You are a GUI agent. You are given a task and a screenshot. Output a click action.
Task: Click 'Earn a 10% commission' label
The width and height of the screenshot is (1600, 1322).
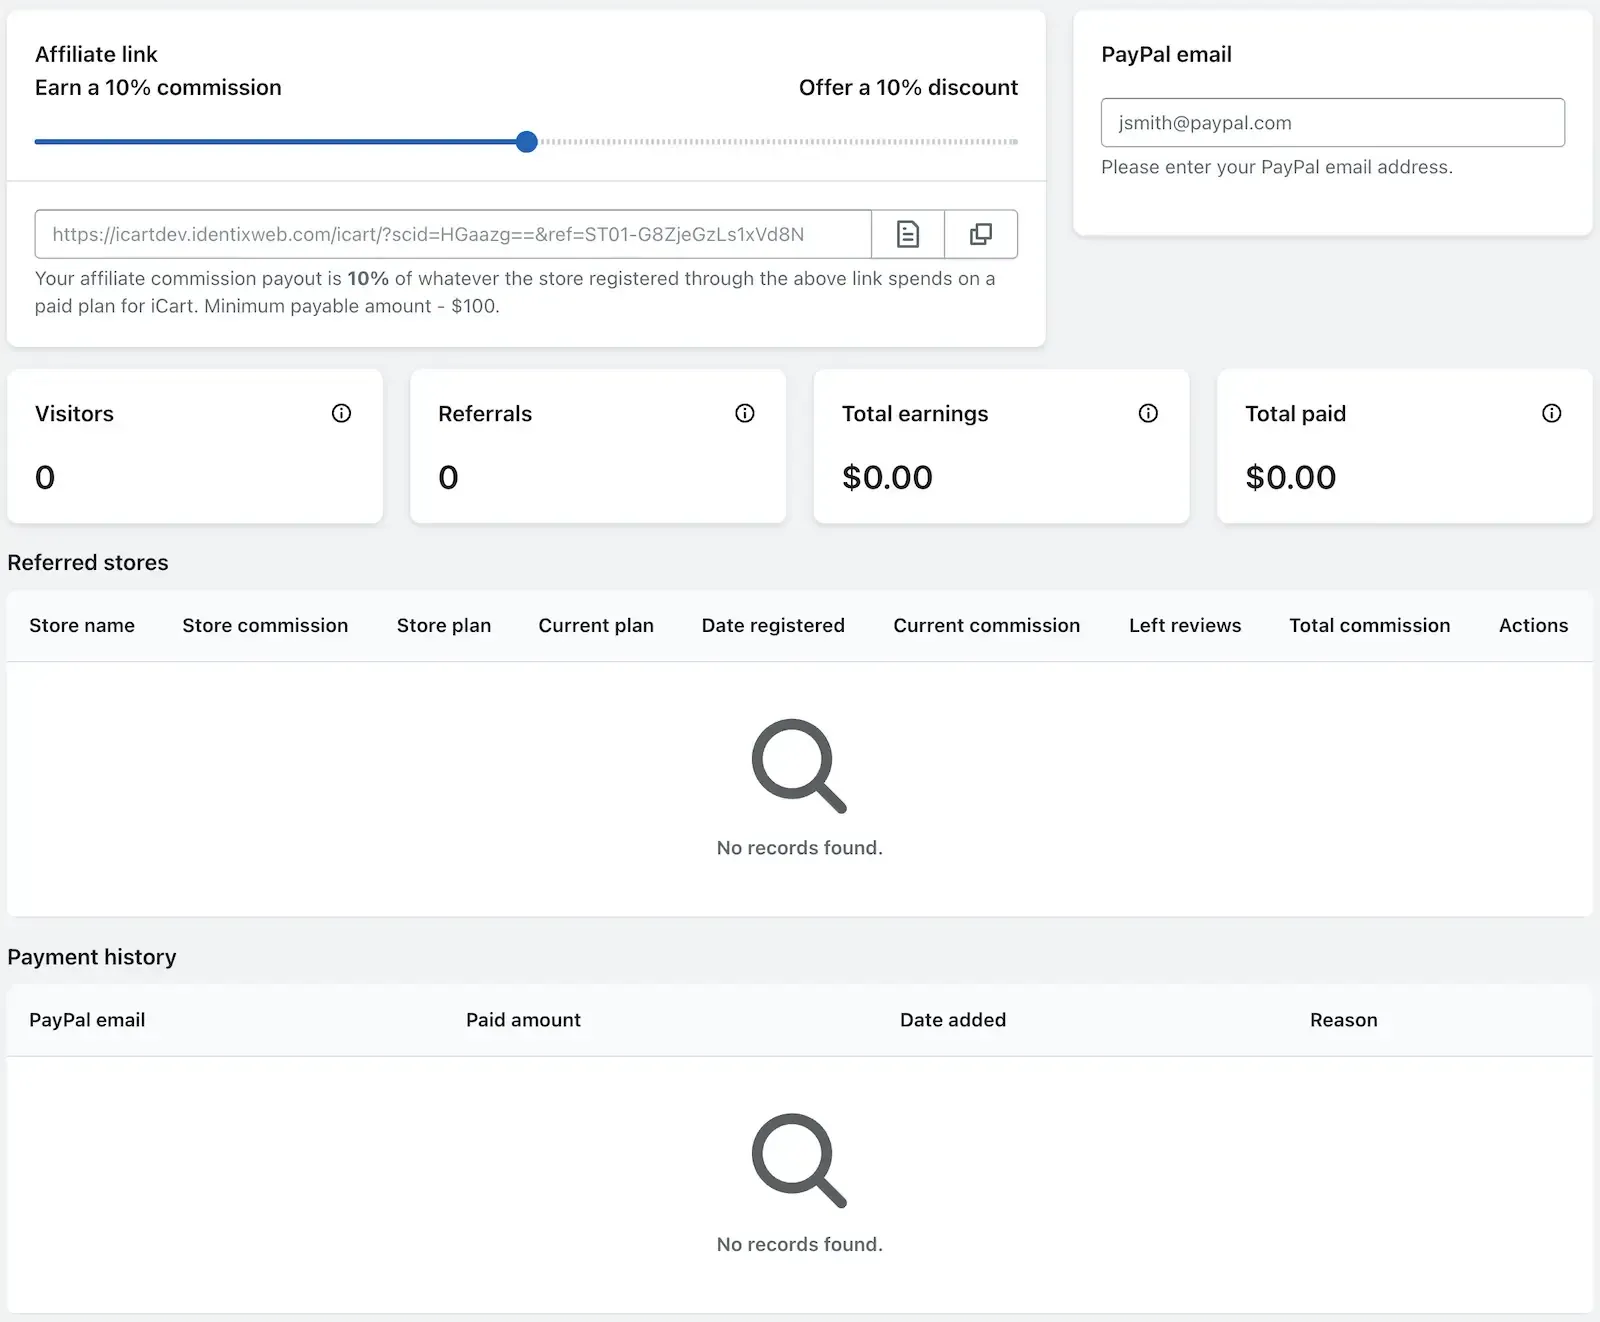point(158,88)
